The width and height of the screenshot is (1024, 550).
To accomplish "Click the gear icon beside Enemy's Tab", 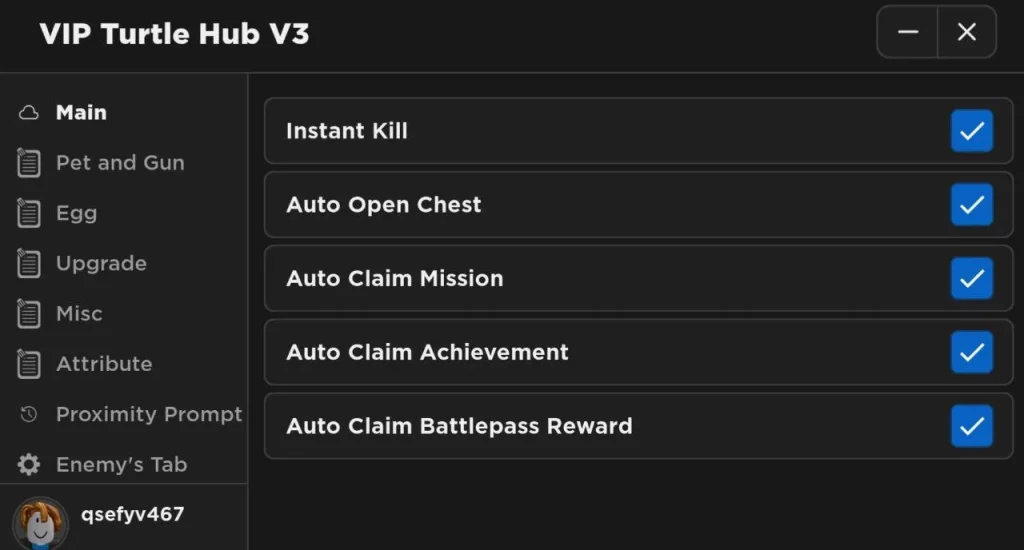I will coord(29,465).
